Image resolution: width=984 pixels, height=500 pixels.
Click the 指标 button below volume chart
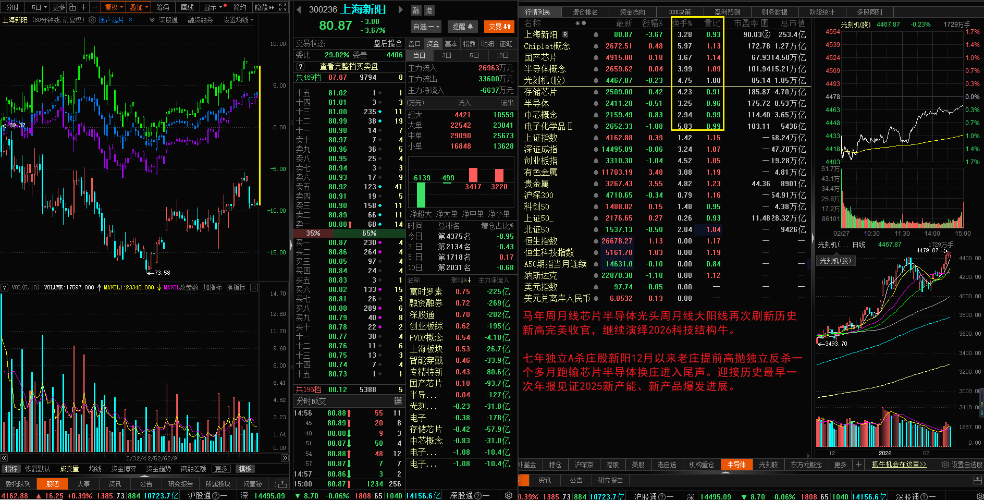pos(10,469)
